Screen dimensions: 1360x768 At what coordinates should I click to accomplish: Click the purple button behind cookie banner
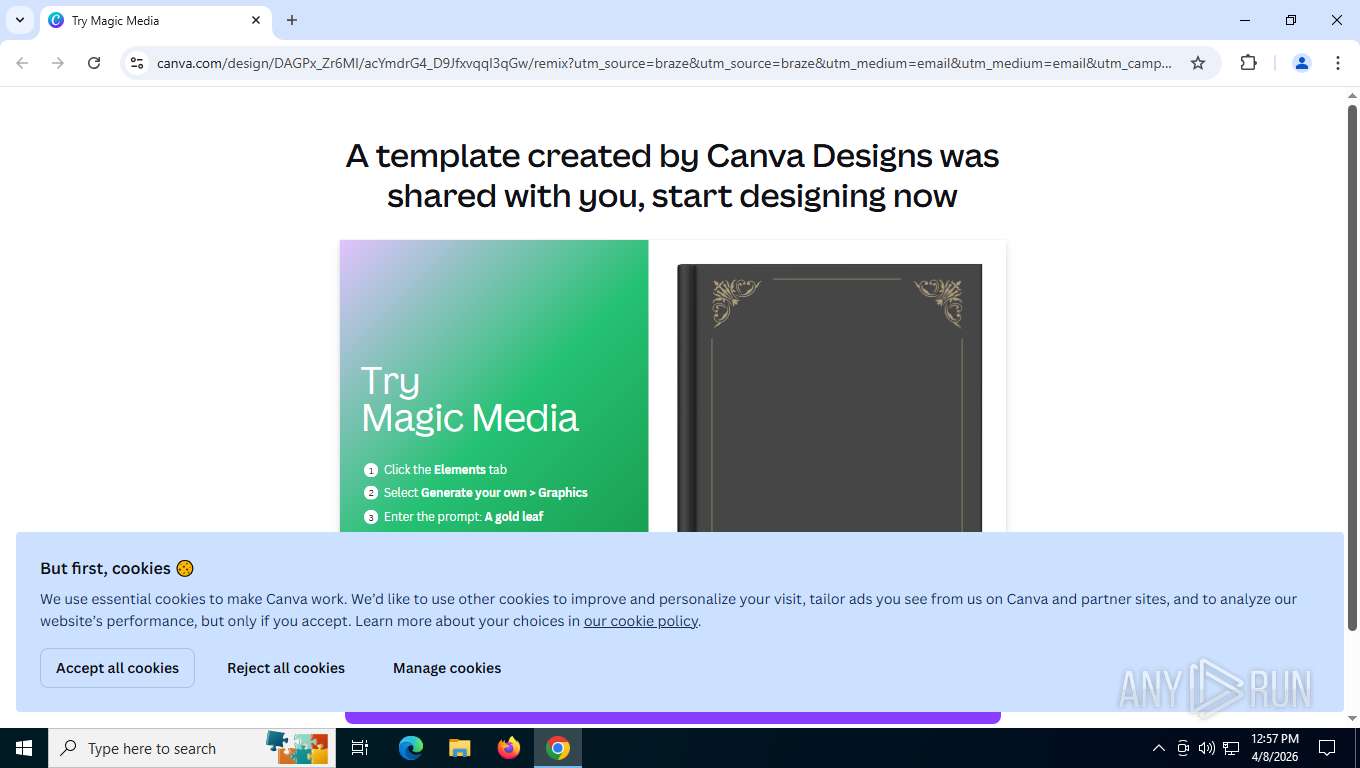[x=672, y=718]
